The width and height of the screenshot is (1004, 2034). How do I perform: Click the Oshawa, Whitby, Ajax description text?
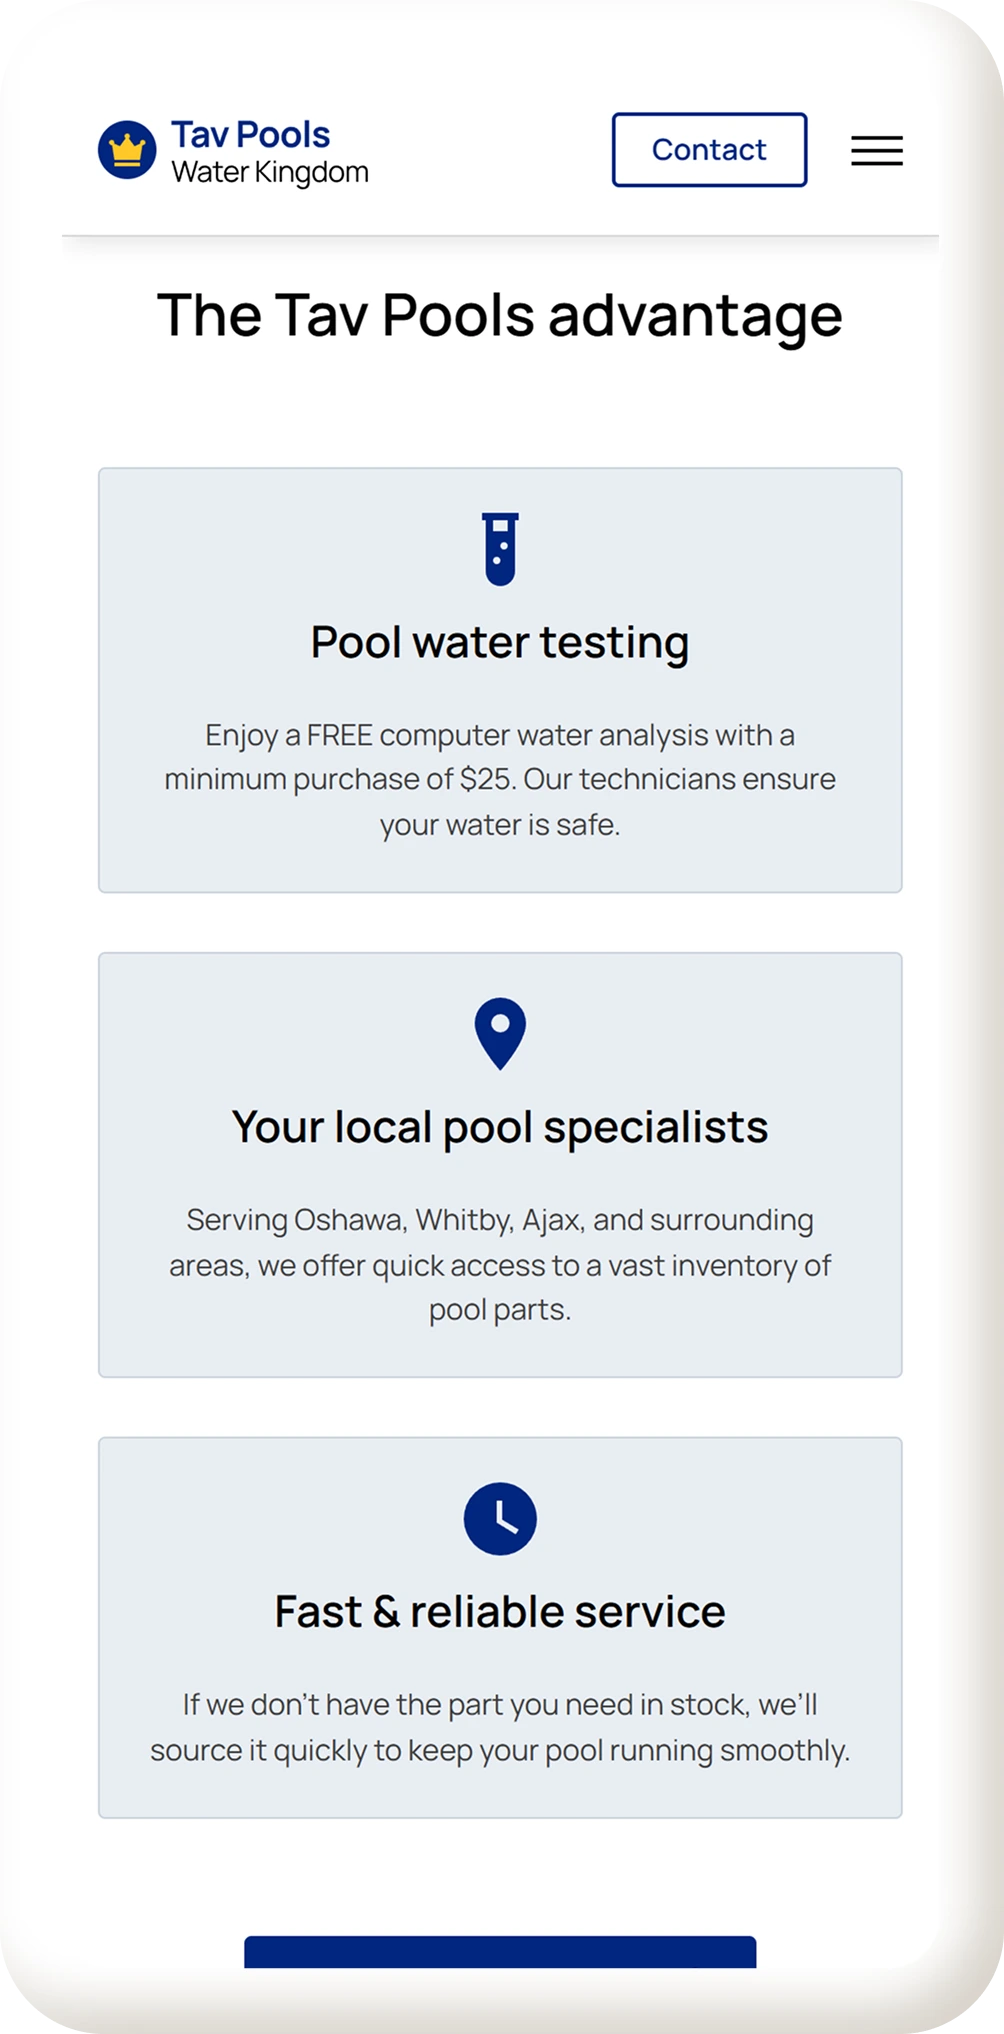coord(500,1264)
